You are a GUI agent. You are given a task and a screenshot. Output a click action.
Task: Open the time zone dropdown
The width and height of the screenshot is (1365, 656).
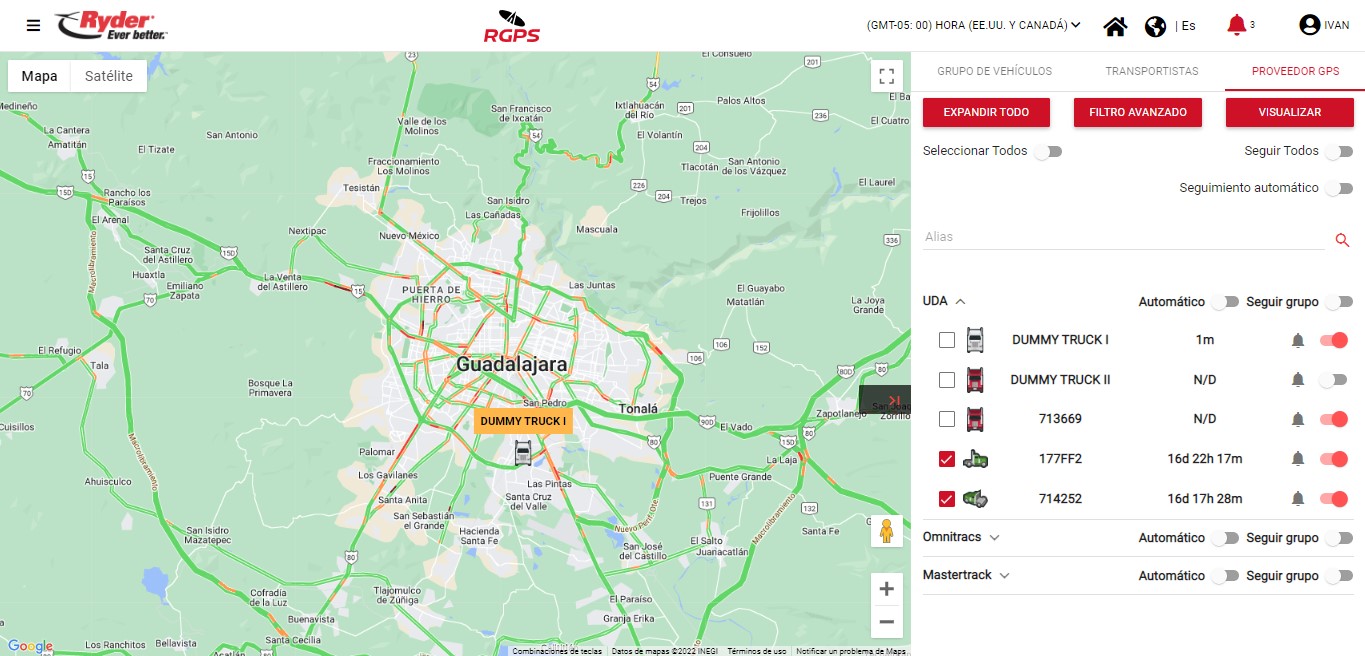click(x=973, y=26)
